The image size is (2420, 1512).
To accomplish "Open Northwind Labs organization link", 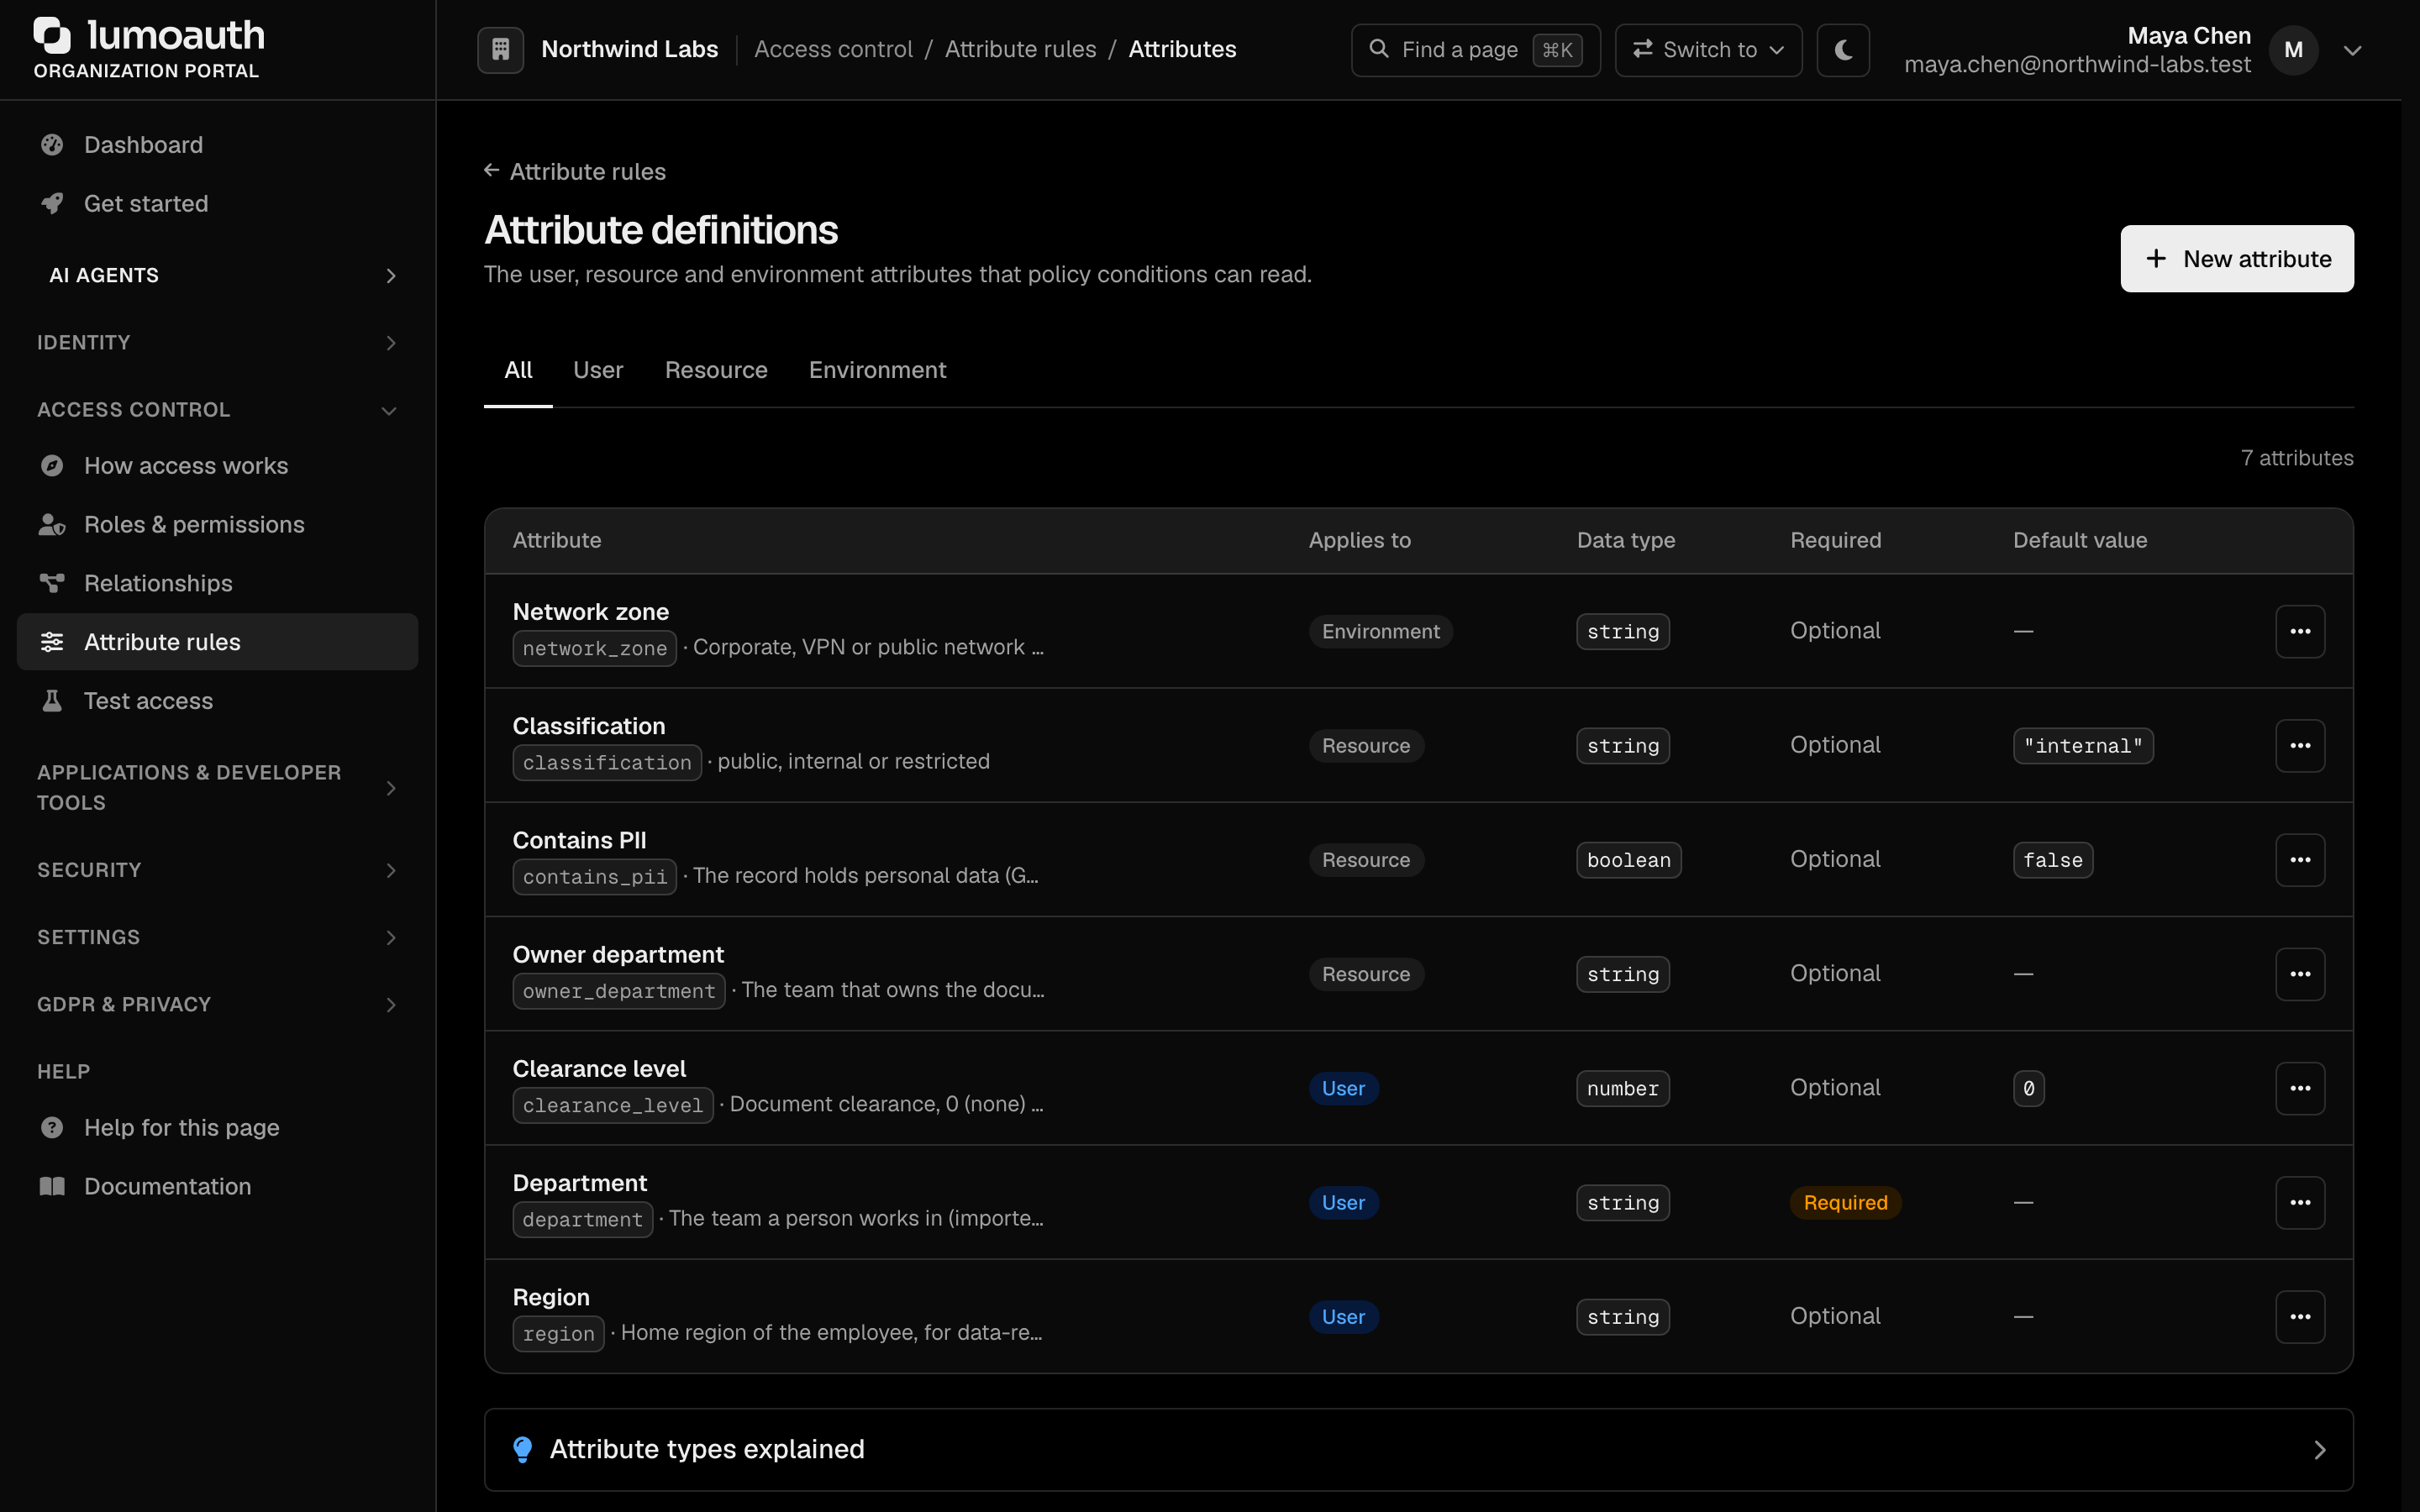I will point(629,49).
